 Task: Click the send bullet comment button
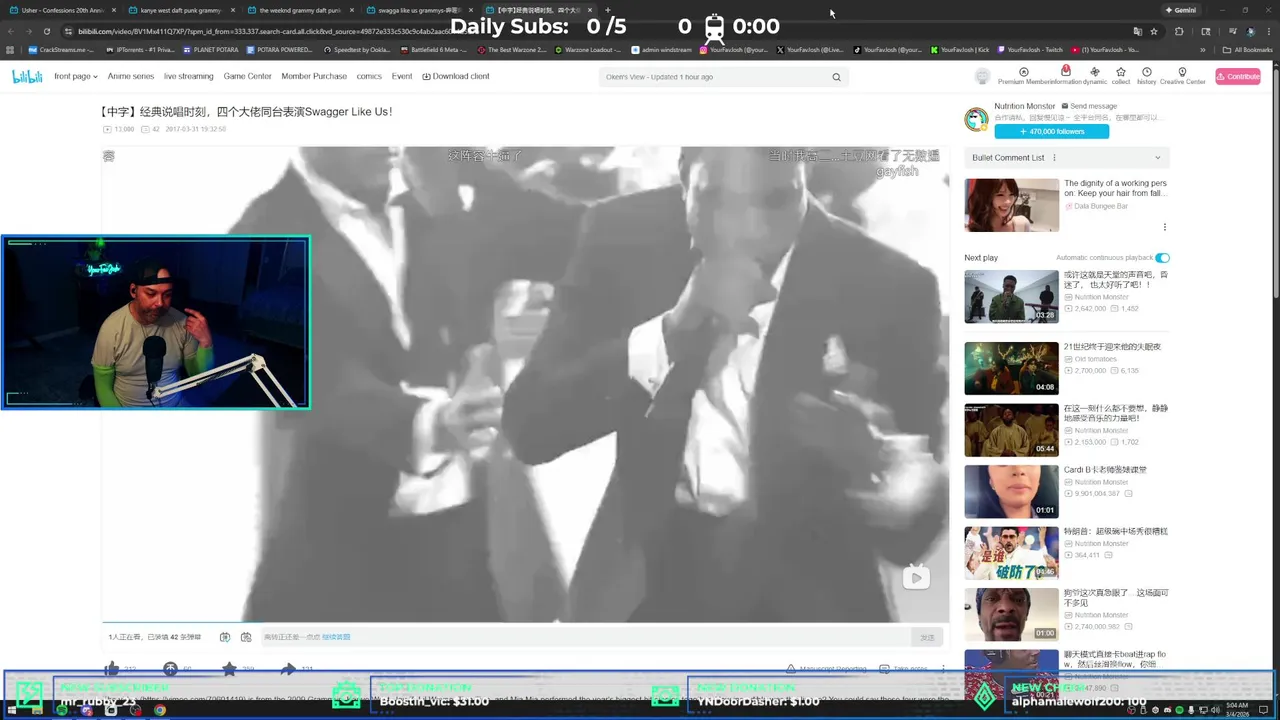tap(927, 637)
